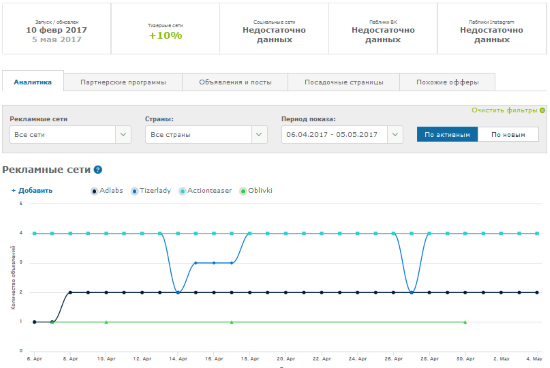Expand the Страны dropdown arrow
The width and height of the screenshot is (550, 368).
pos(259,134)
